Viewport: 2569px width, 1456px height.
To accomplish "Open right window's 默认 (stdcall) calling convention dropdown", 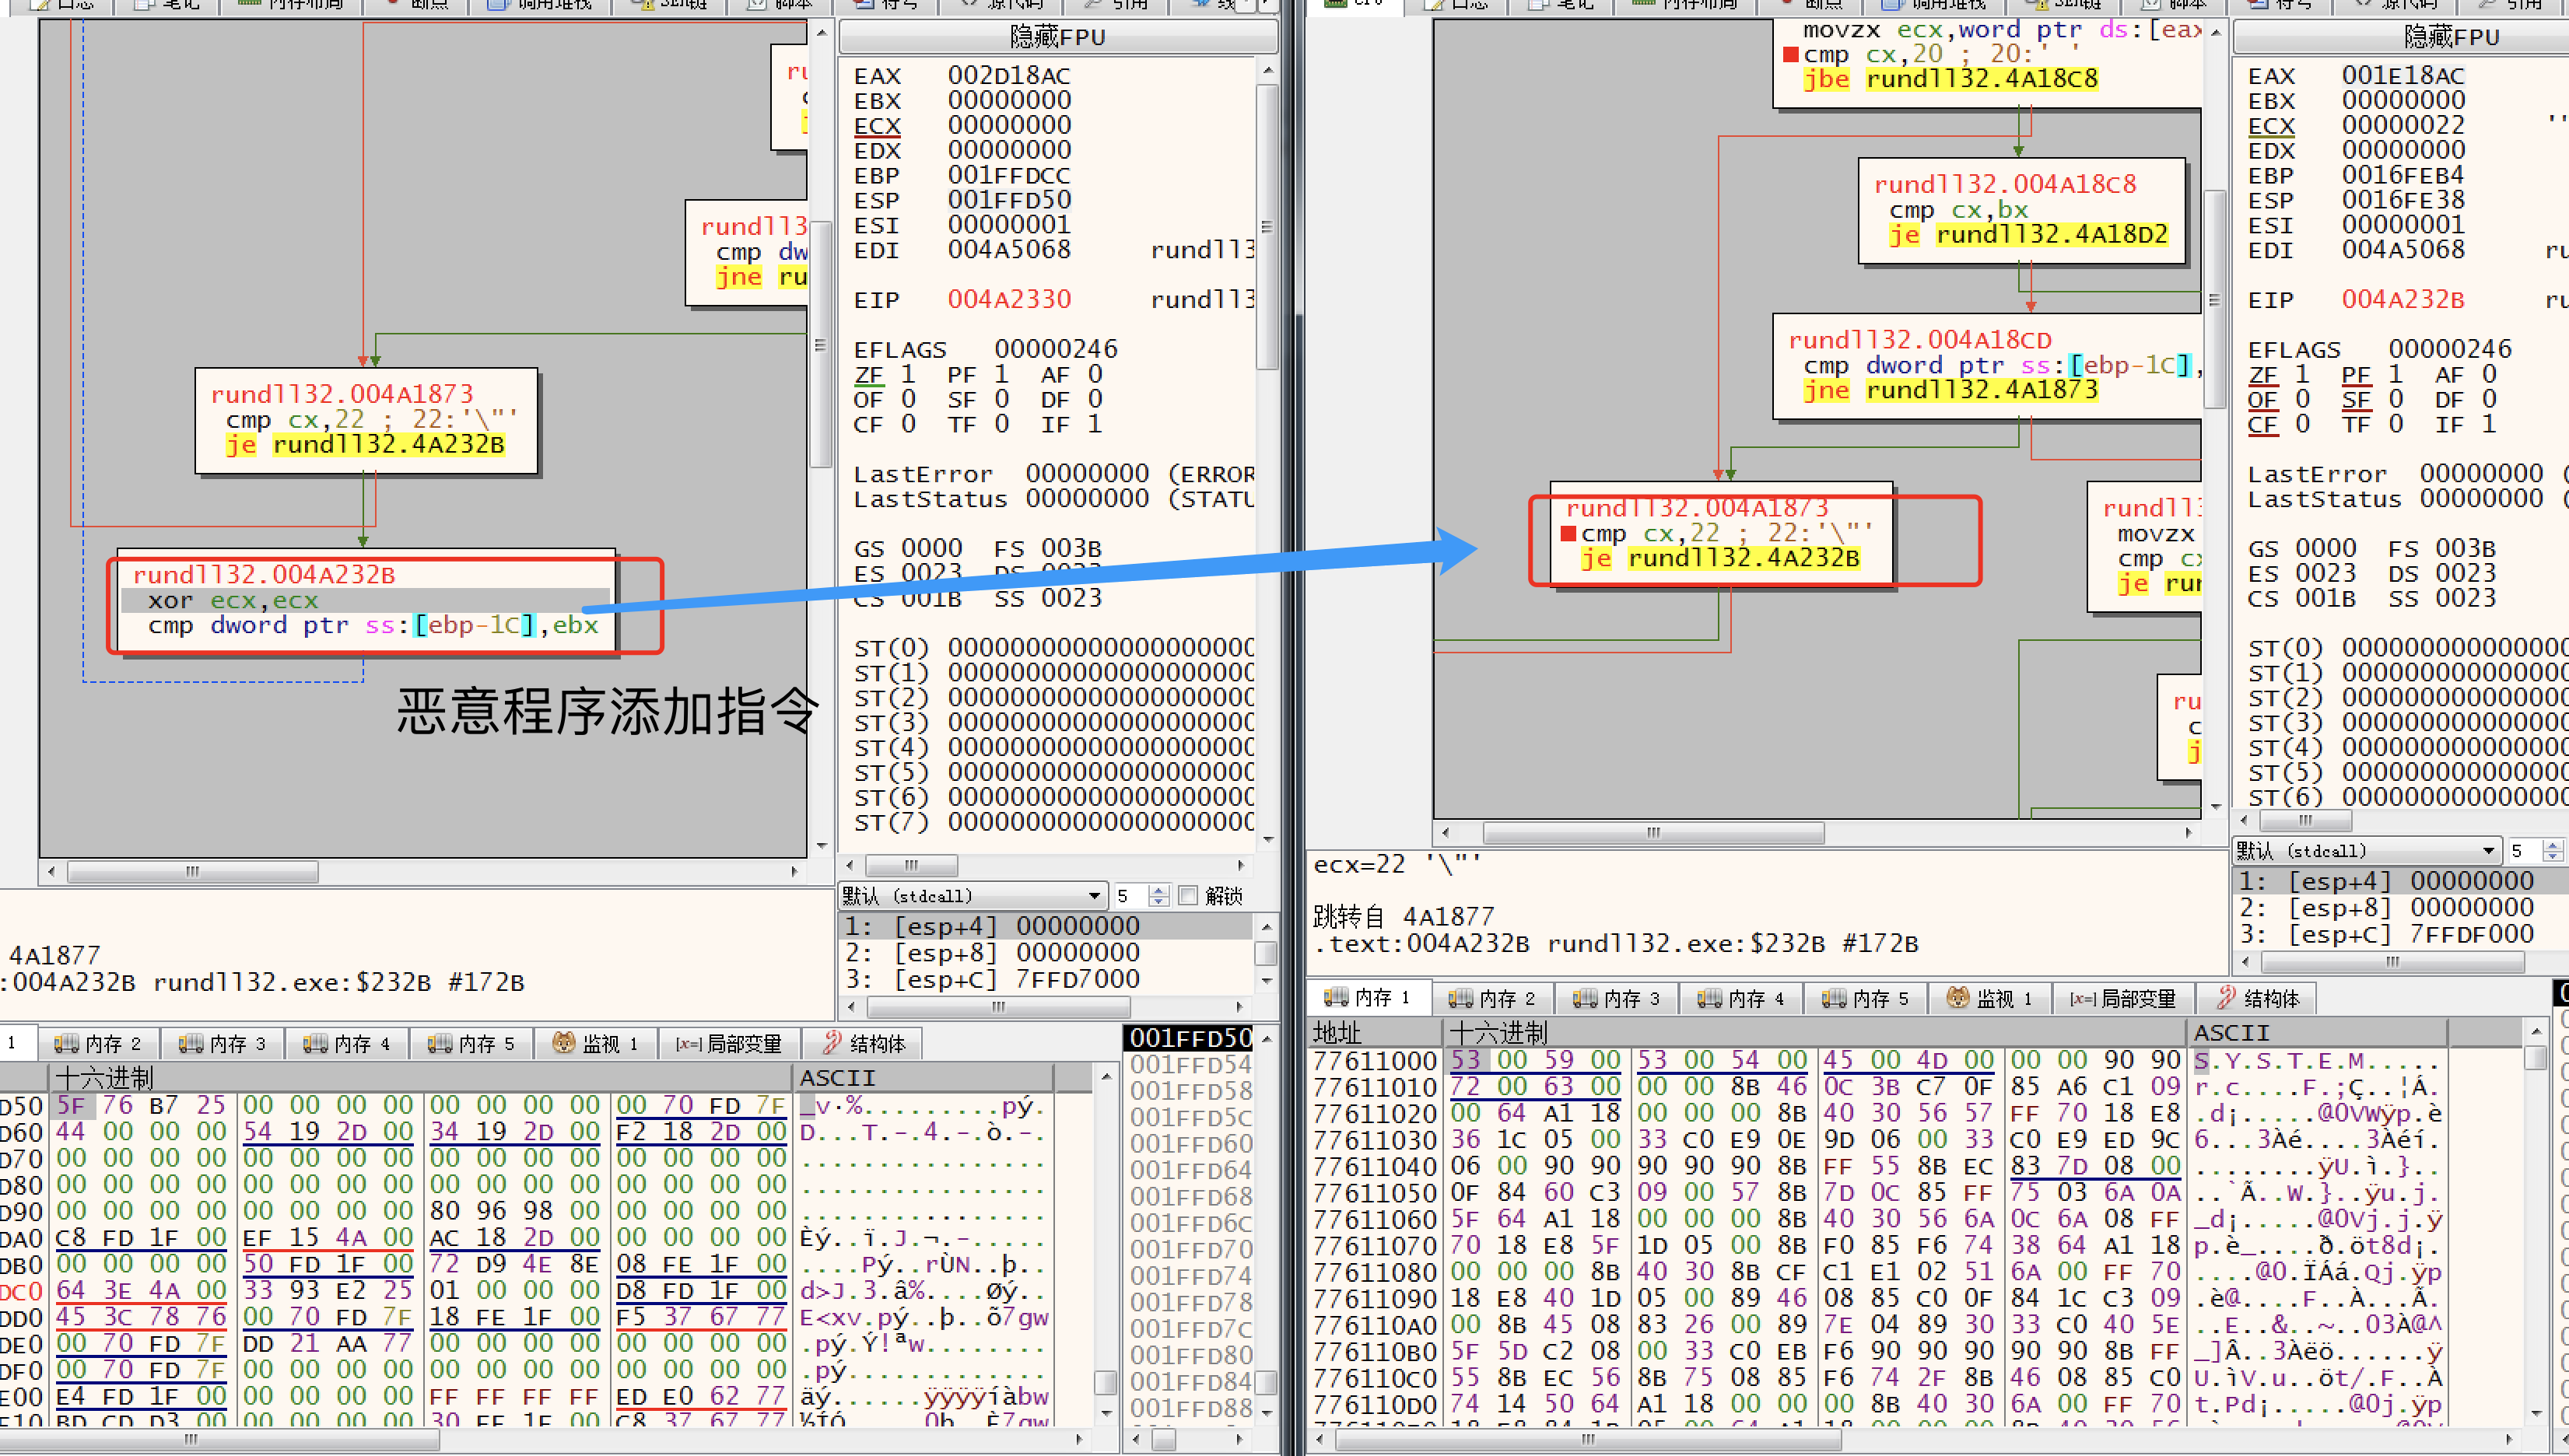I will [2488, 851].
